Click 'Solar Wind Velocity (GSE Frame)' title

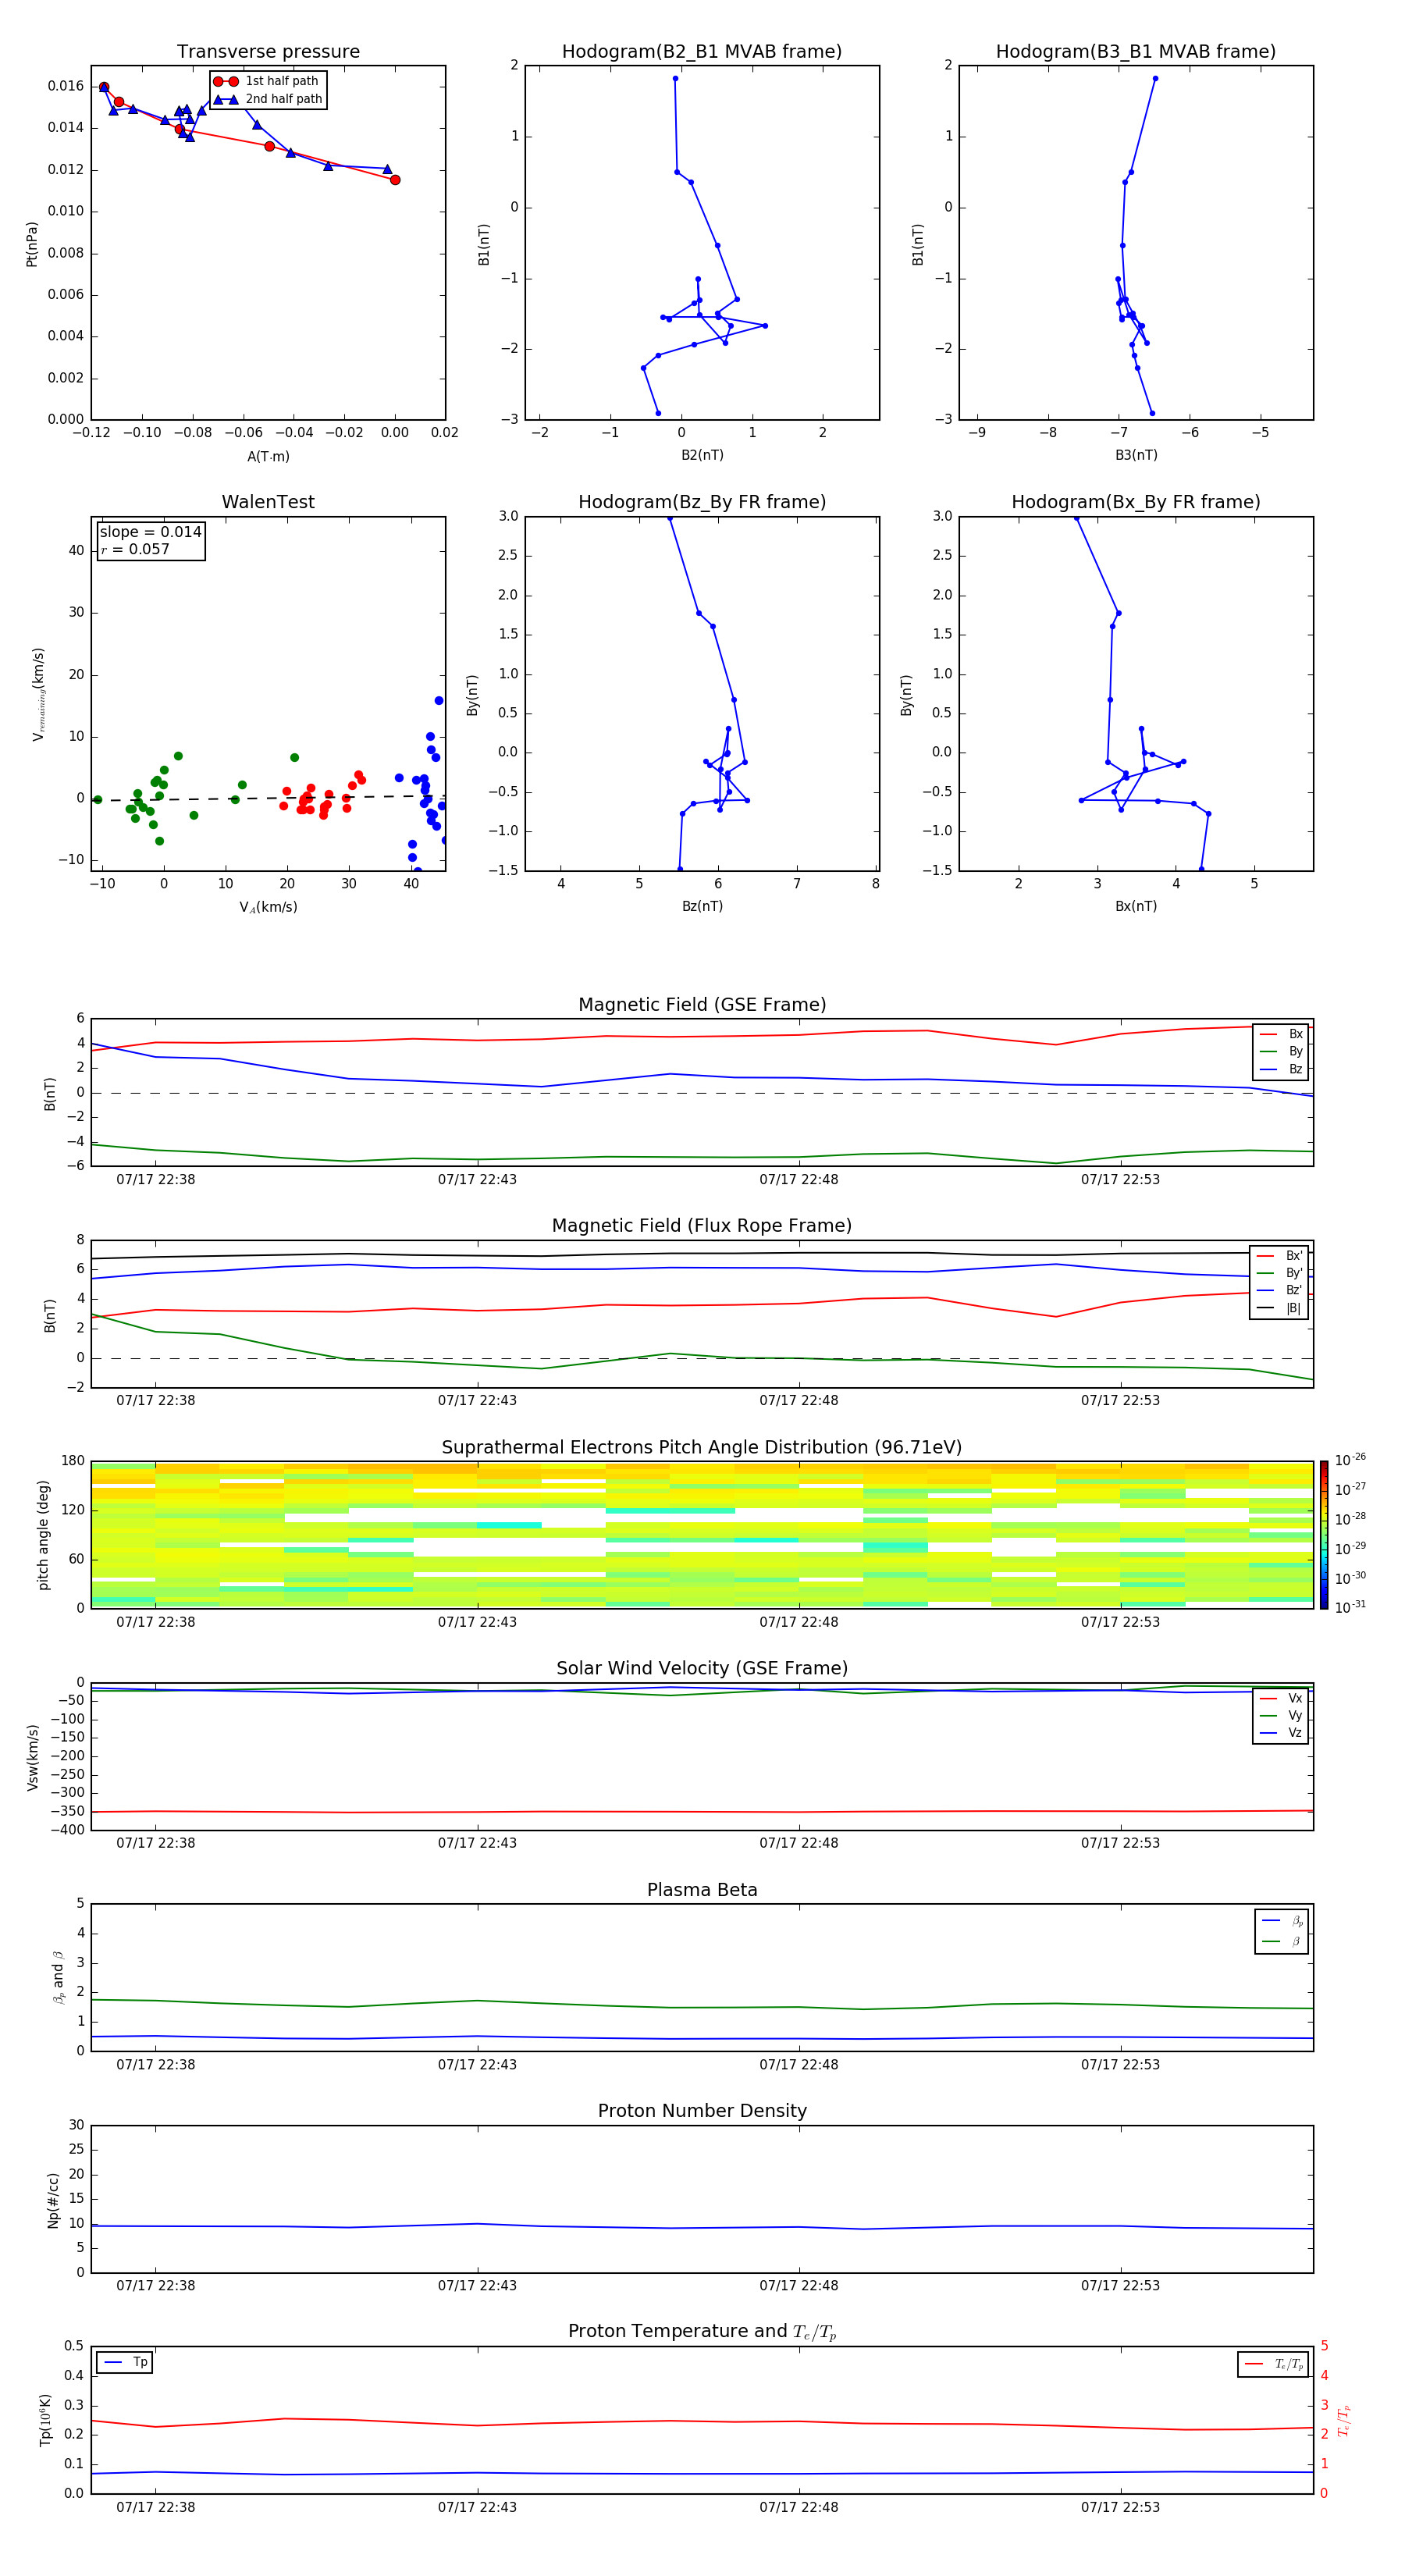point(702,1668)
